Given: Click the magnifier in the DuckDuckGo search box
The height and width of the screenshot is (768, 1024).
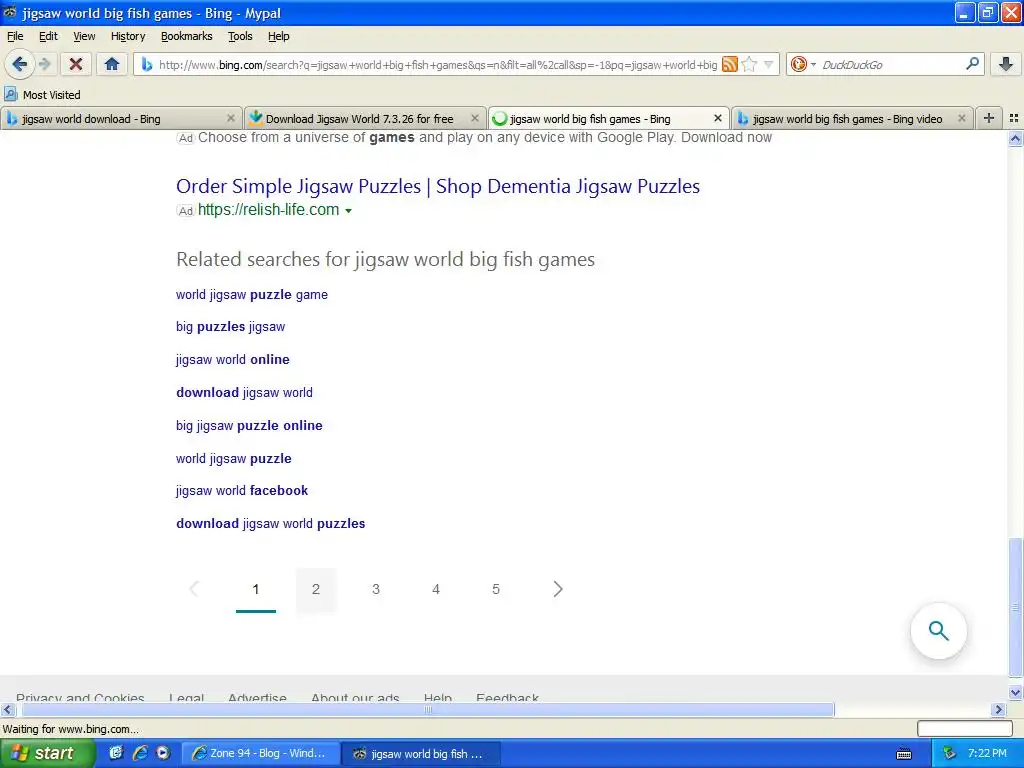Looking at the screenshot, I should (972, 64).
